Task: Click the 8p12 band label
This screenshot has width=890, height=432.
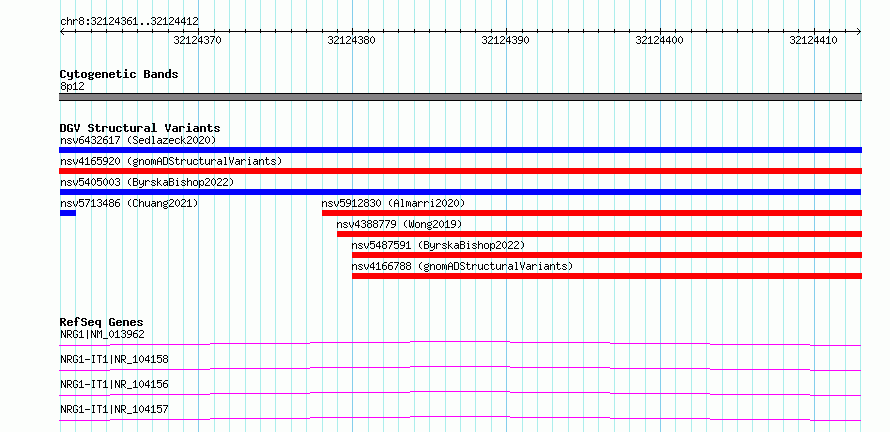Action: pos(72,87)
